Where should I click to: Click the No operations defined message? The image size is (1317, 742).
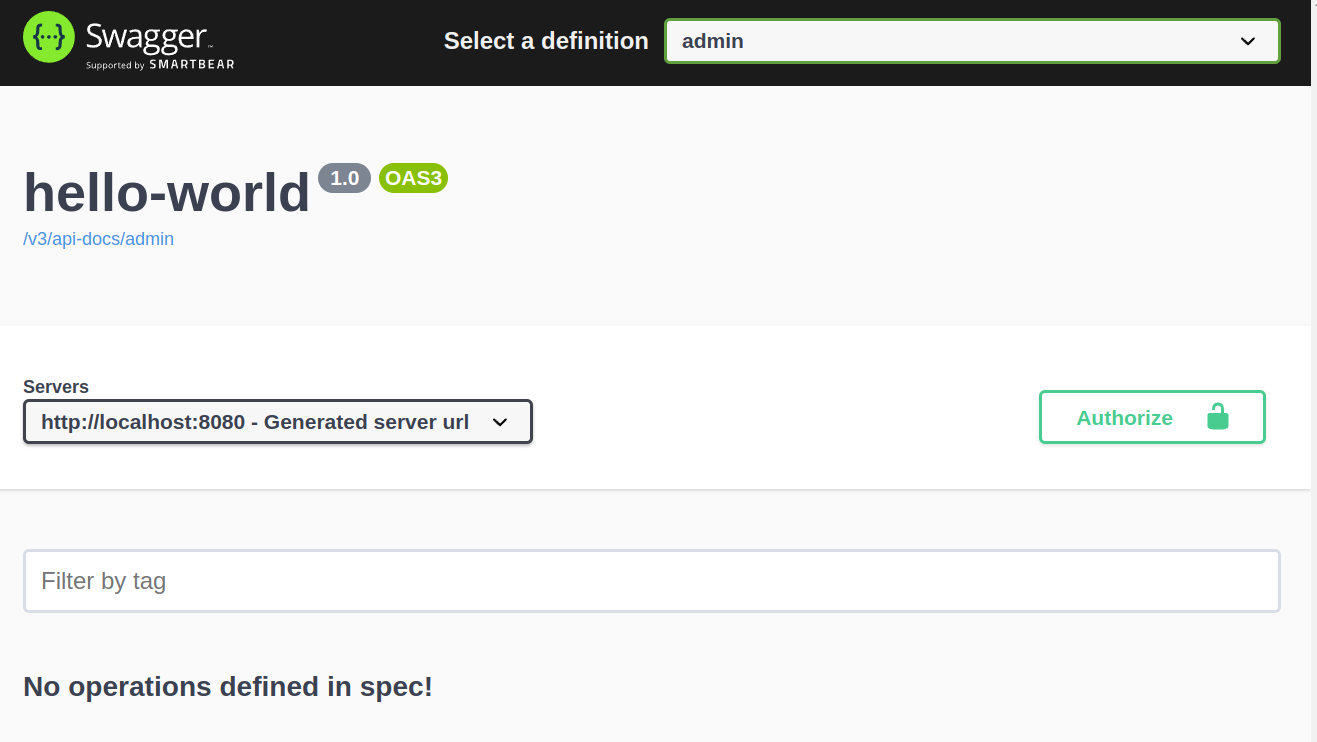(x=228, y=686)
